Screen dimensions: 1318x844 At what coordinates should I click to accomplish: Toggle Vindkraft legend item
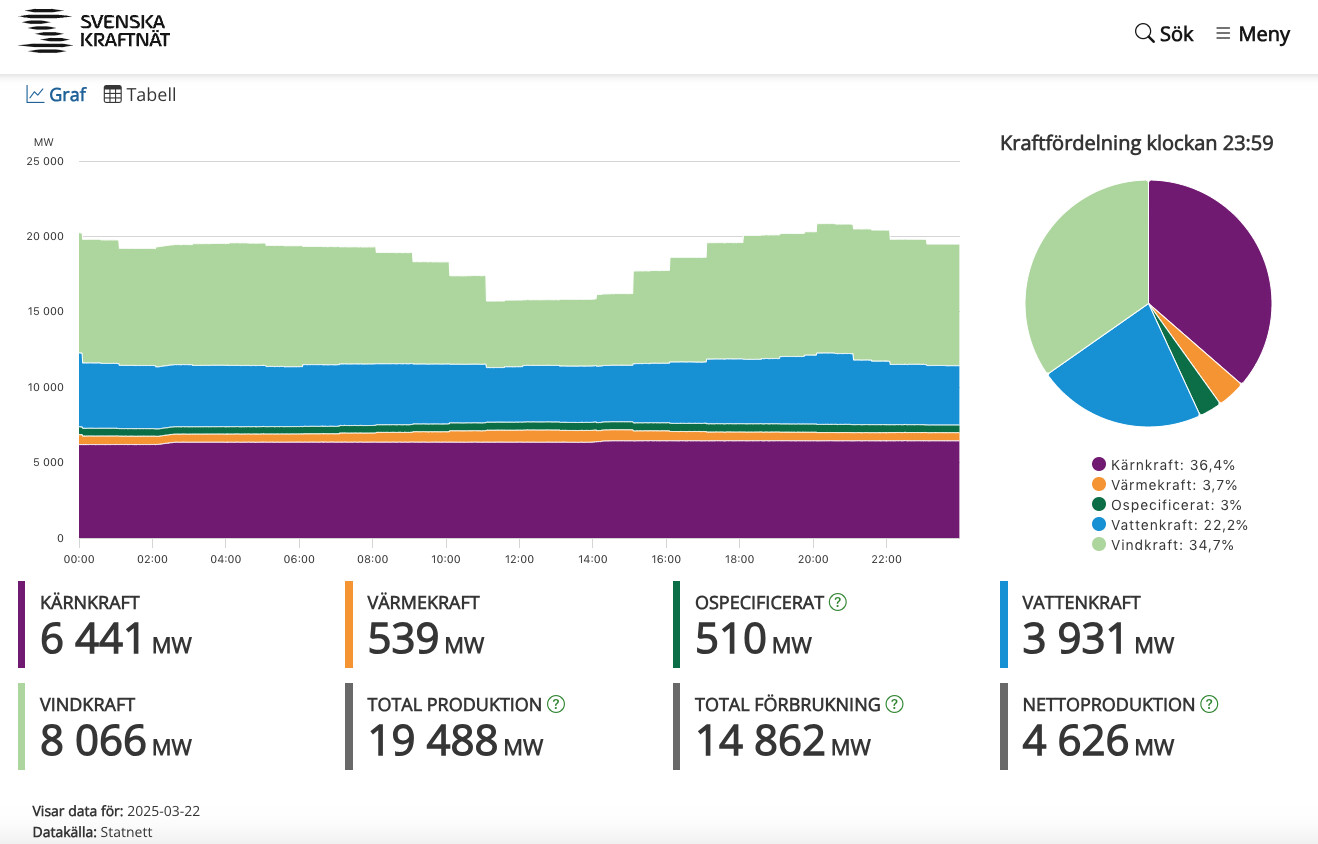coord(1163,545)
